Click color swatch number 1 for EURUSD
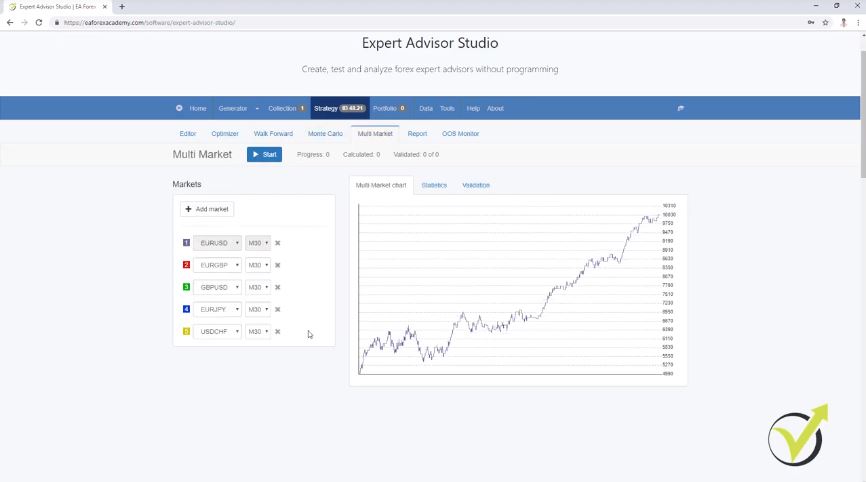Screen dimensions: 866x482 tap(186, 242)
